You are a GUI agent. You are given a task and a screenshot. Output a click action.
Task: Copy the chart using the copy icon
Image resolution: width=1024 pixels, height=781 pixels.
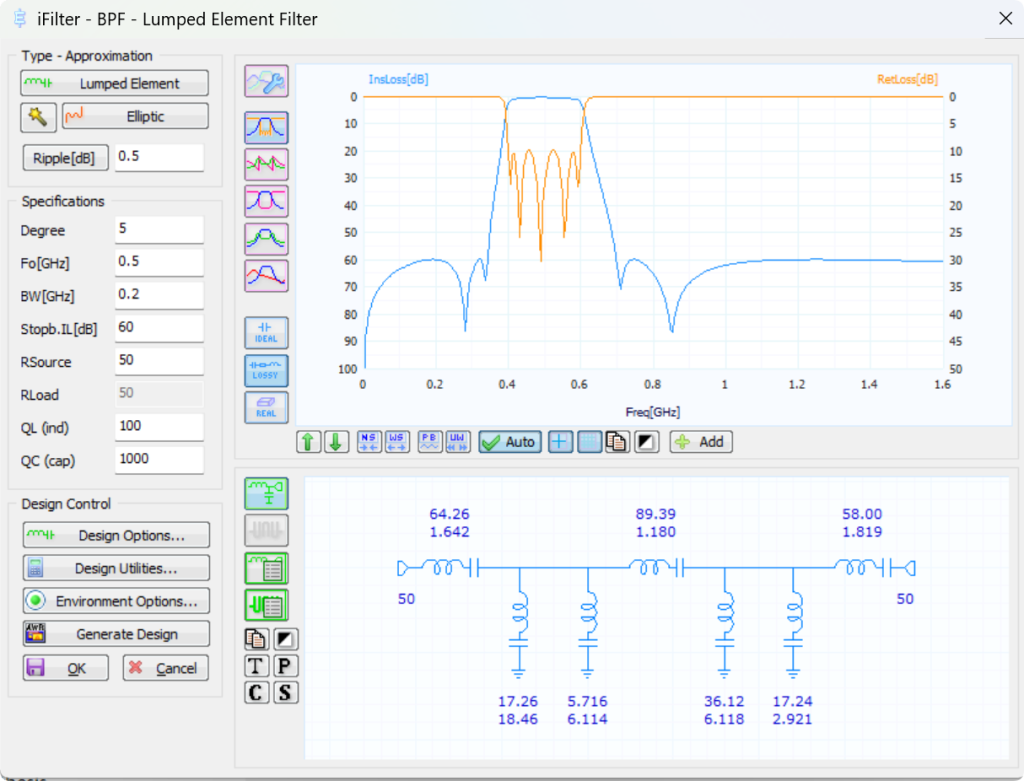click(x=617, y=442)
